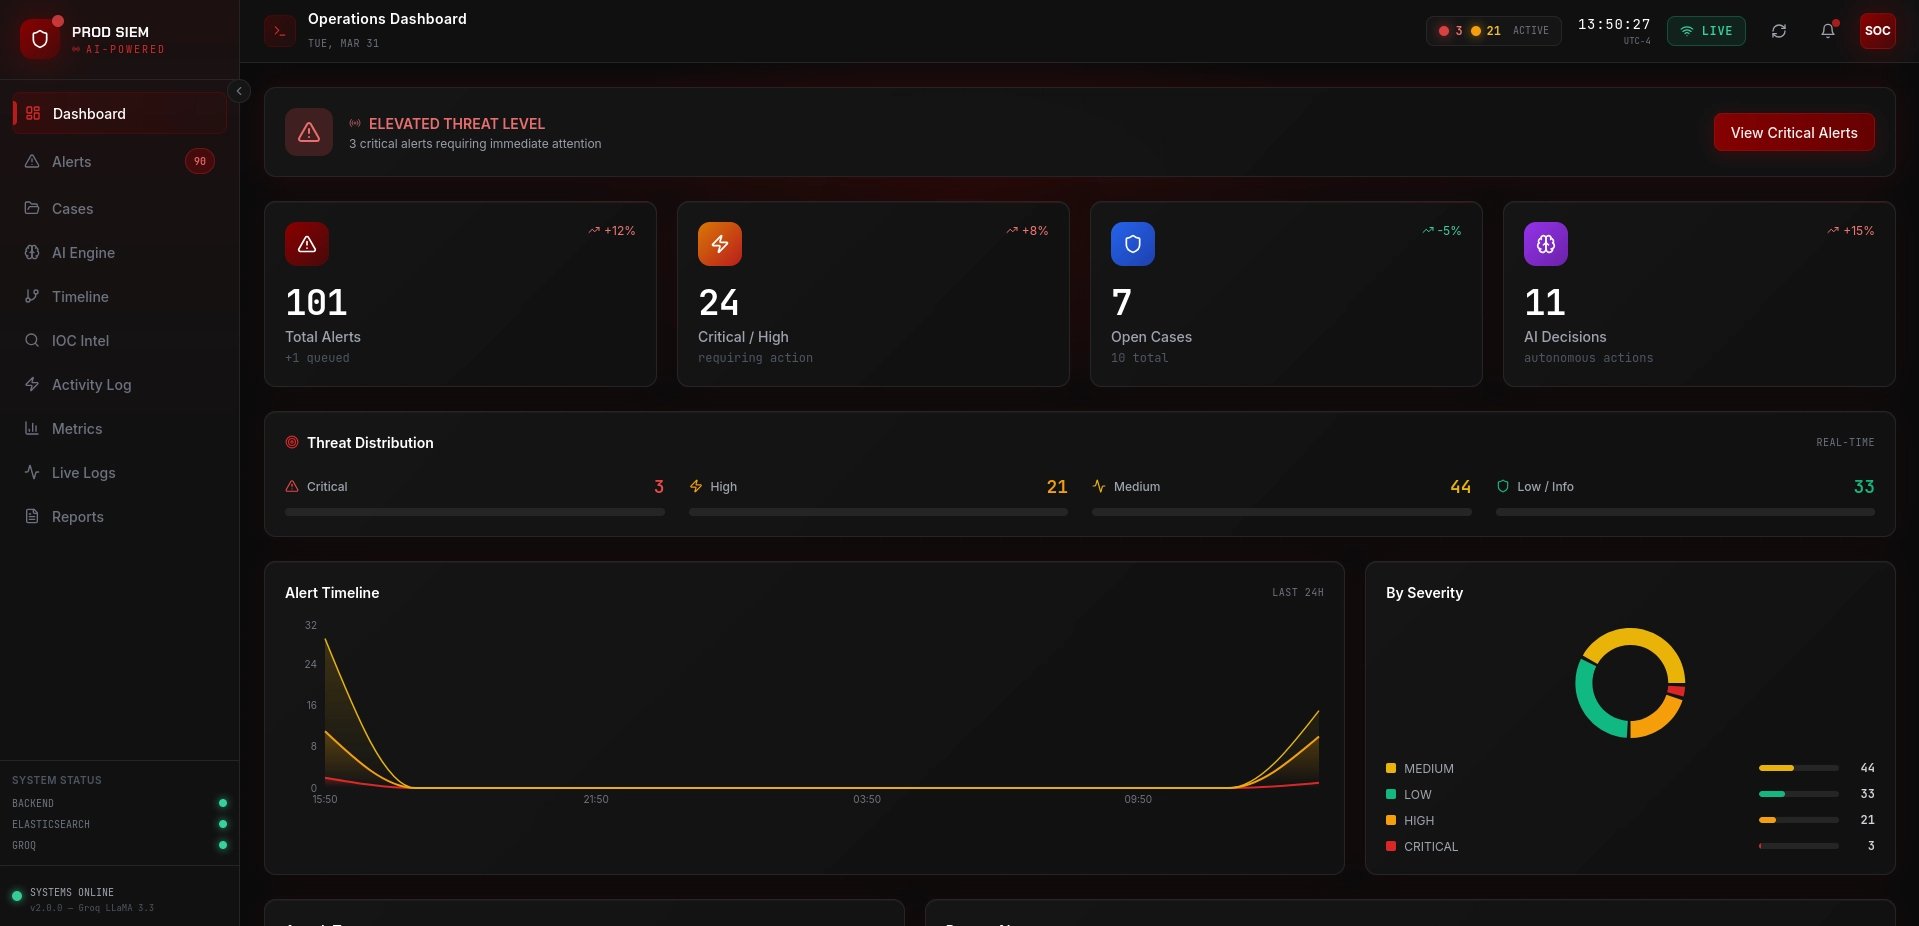
Task: Navigate to AI Engine
Action: point(120,252)
